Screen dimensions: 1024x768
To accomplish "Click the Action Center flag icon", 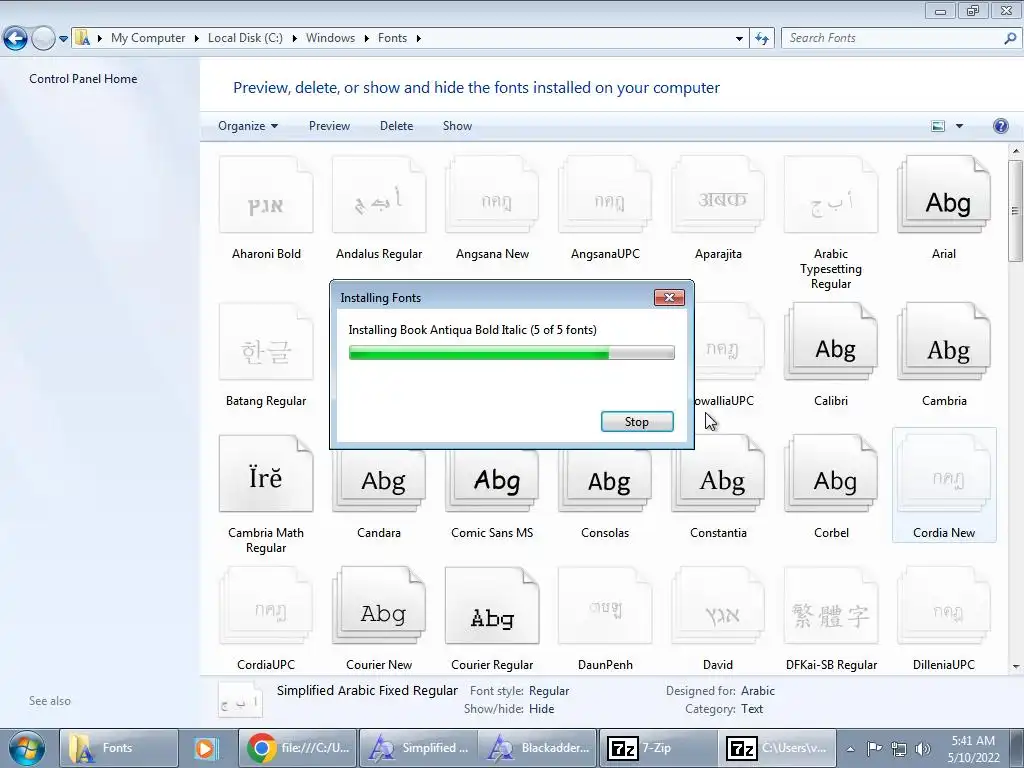I will [874, 748].
